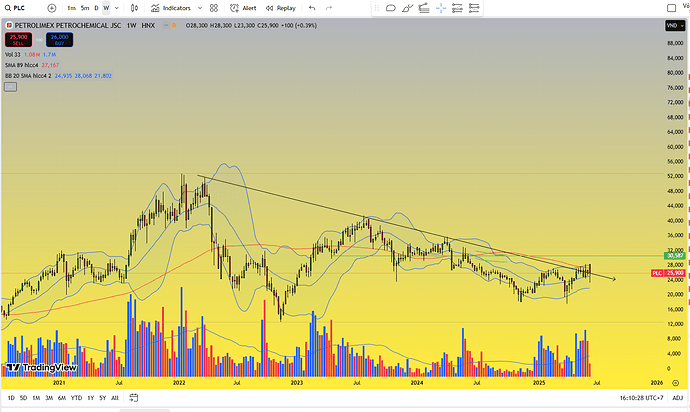Image resolution: width=690 pixels, height=412 pixels.
Task: Open the candlestick chart type selector
Action: pos(135,8)
